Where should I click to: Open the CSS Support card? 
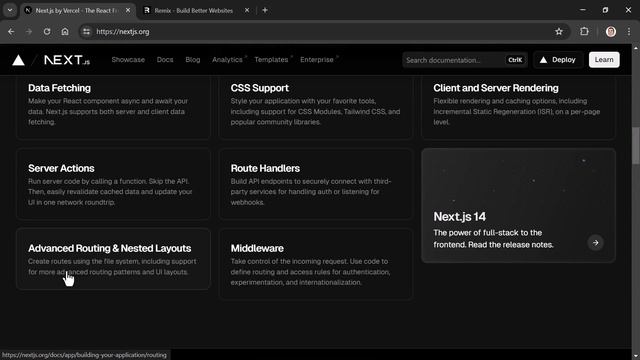click(316, 107)
